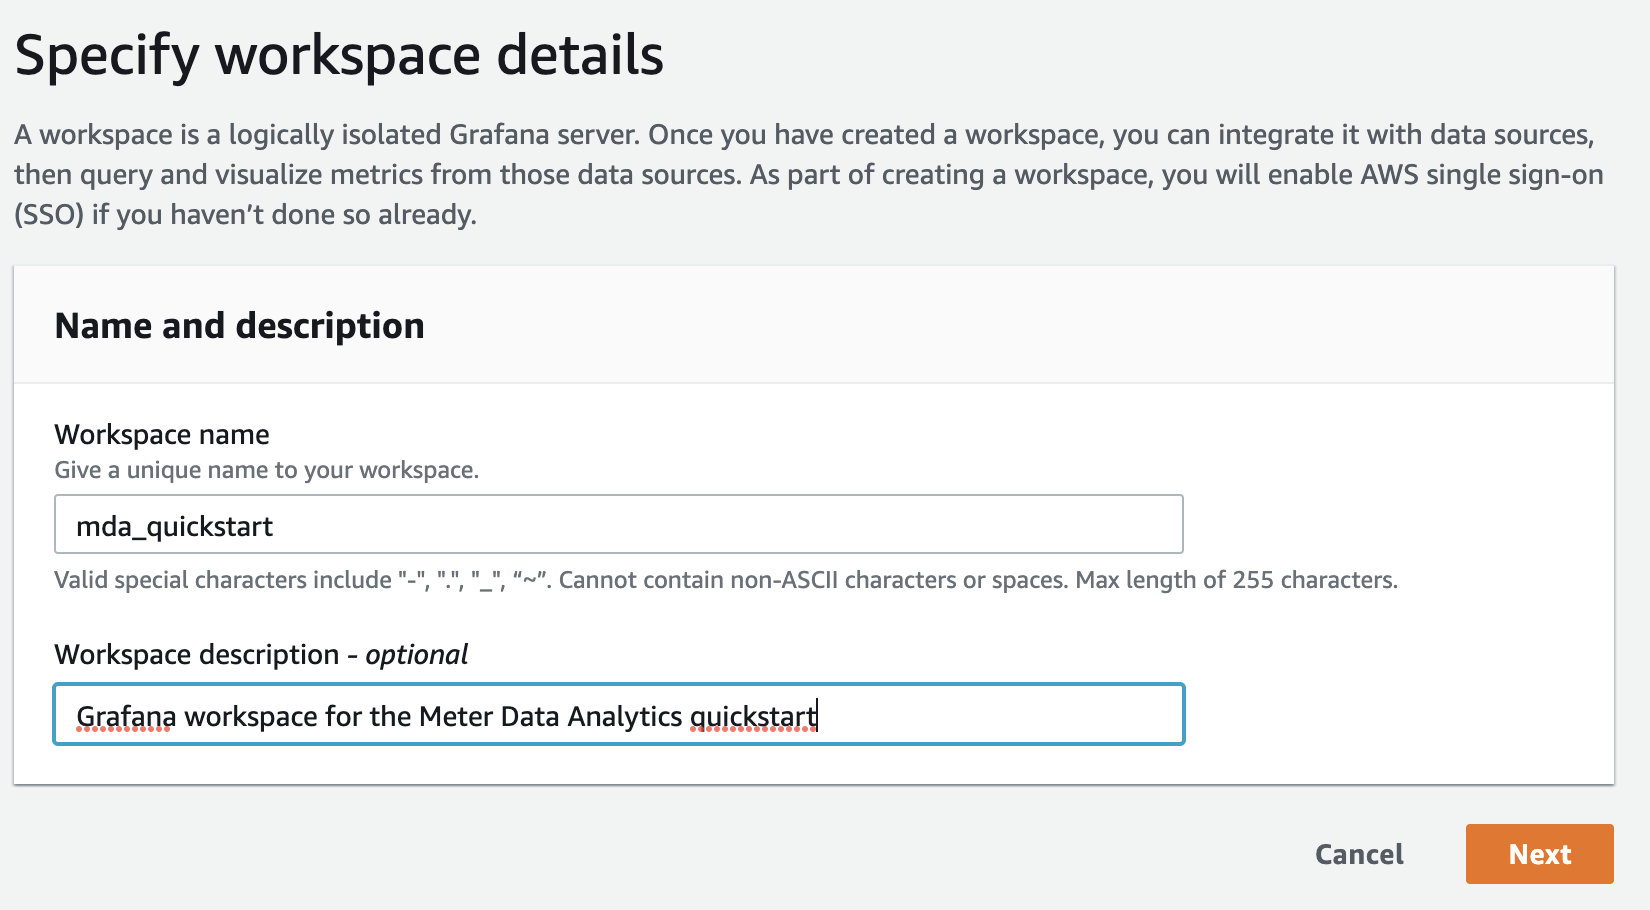The height and width of the screenshot is (910, 1650).
Task: Select the "Workspace name" field label
Action: 162,434
